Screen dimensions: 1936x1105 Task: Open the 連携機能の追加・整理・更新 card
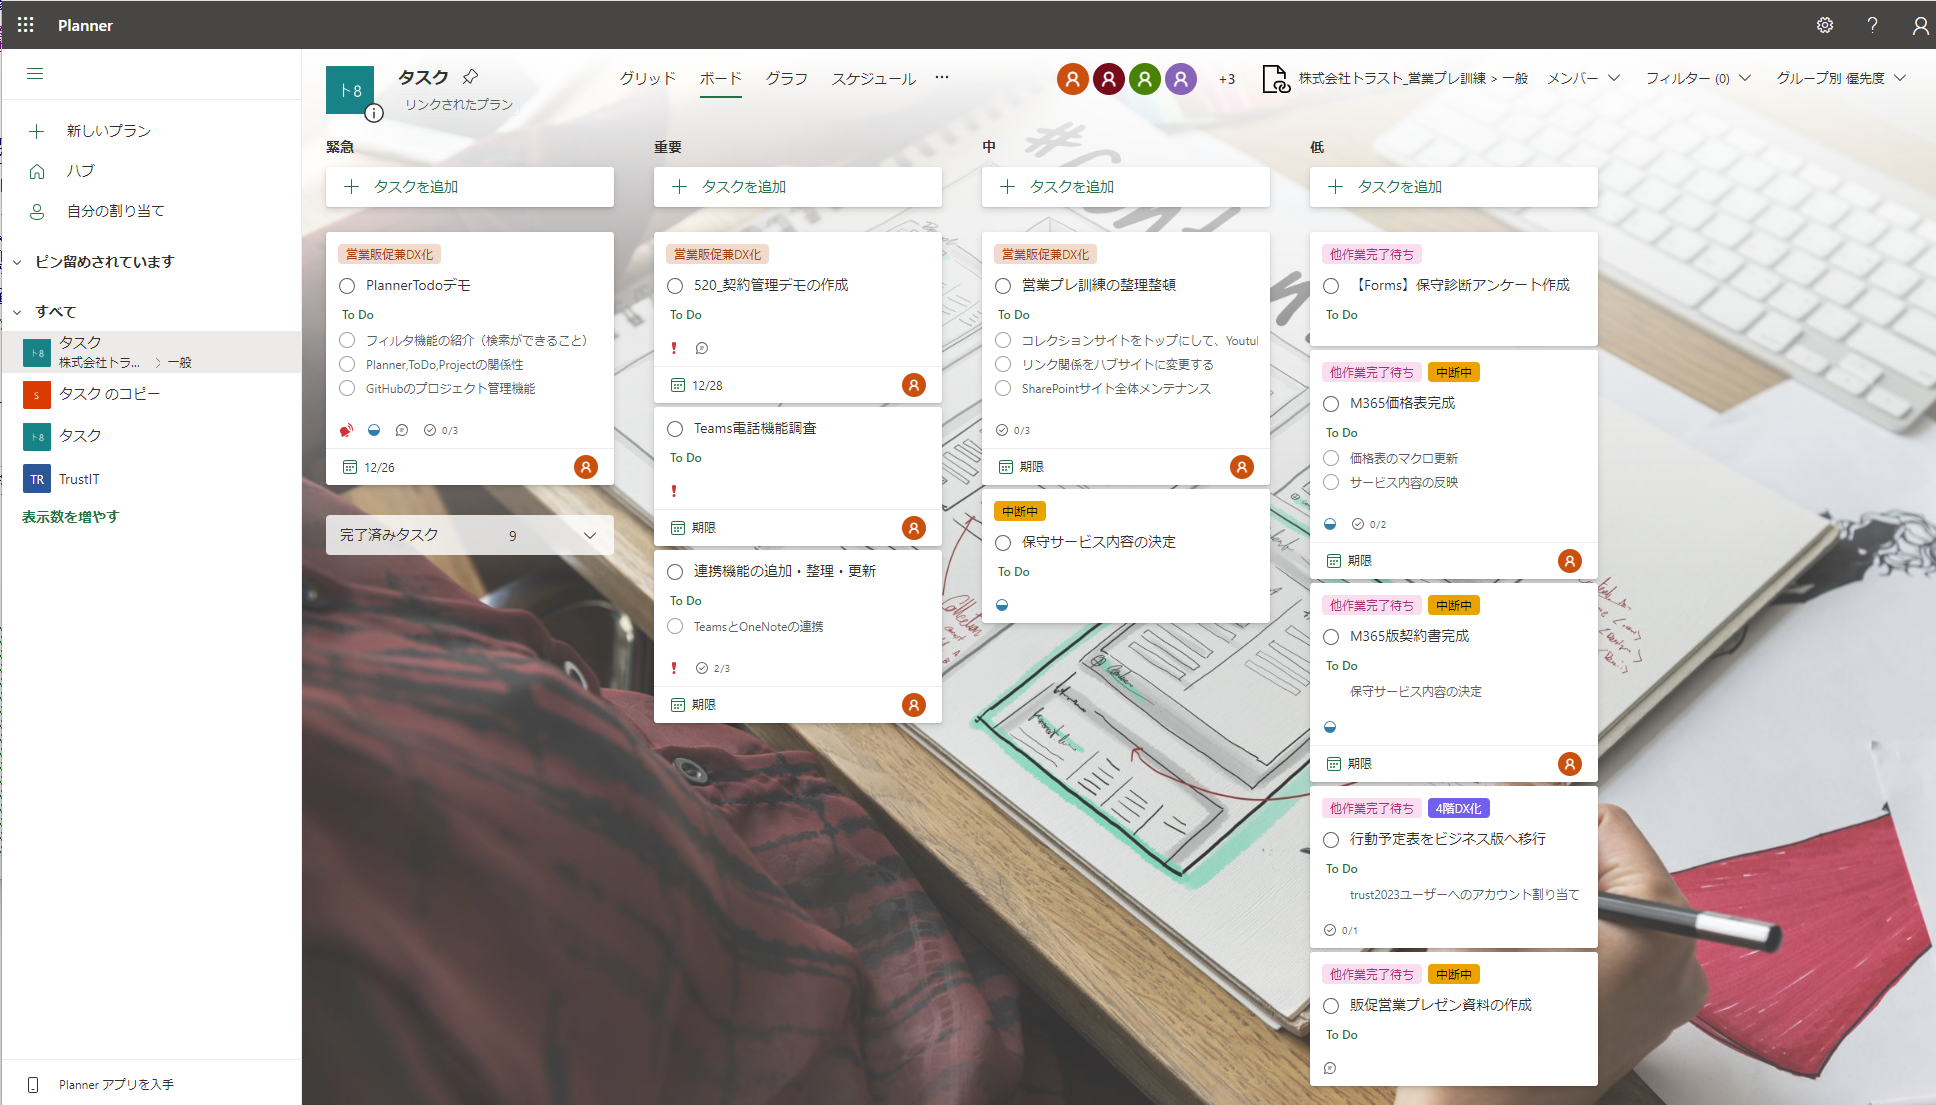pos(798,636)
